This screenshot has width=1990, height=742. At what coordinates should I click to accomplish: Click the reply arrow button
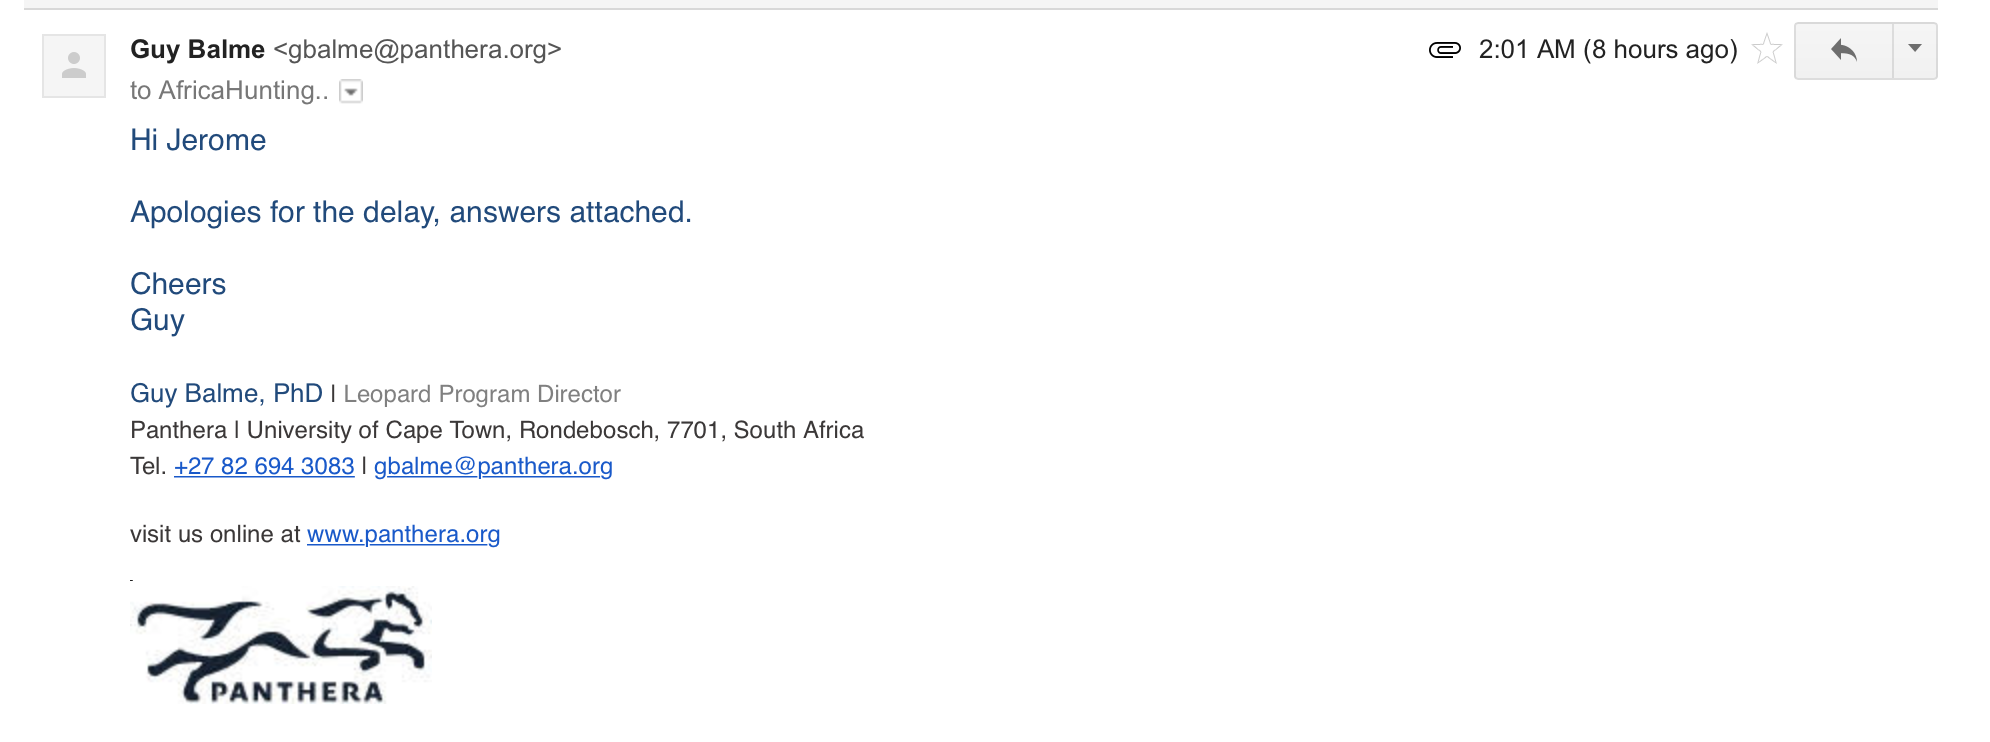[x=1844, y=51]
